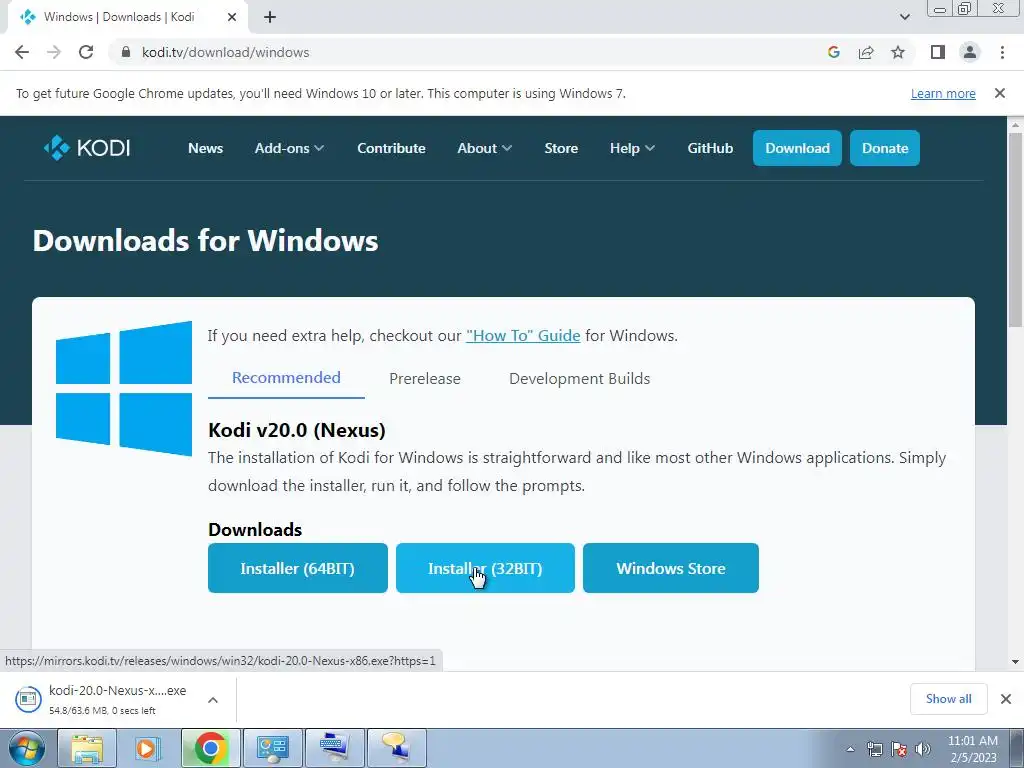Download the Installer (64BIT)
This screenshot has width=1024, height=768.
[x=298, y=568]
